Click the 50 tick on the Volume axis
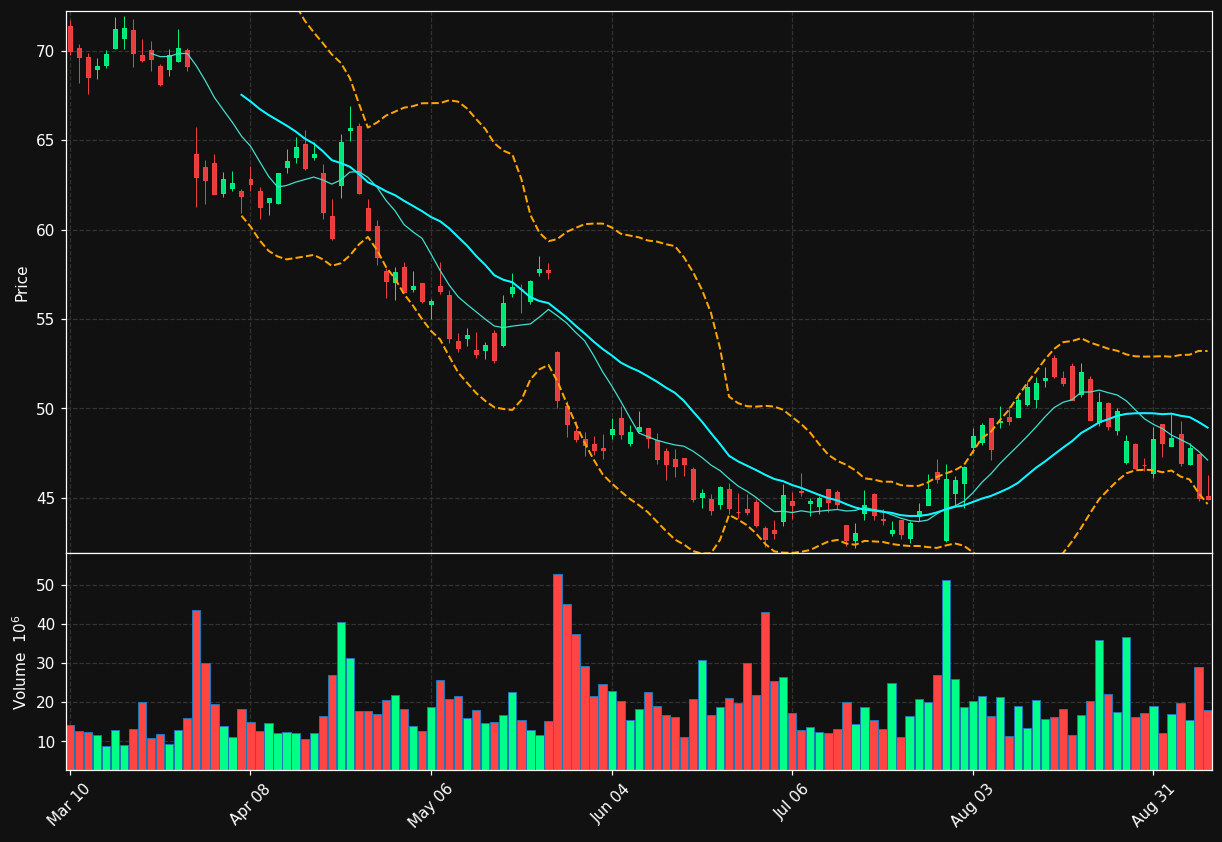 point(47,586)
